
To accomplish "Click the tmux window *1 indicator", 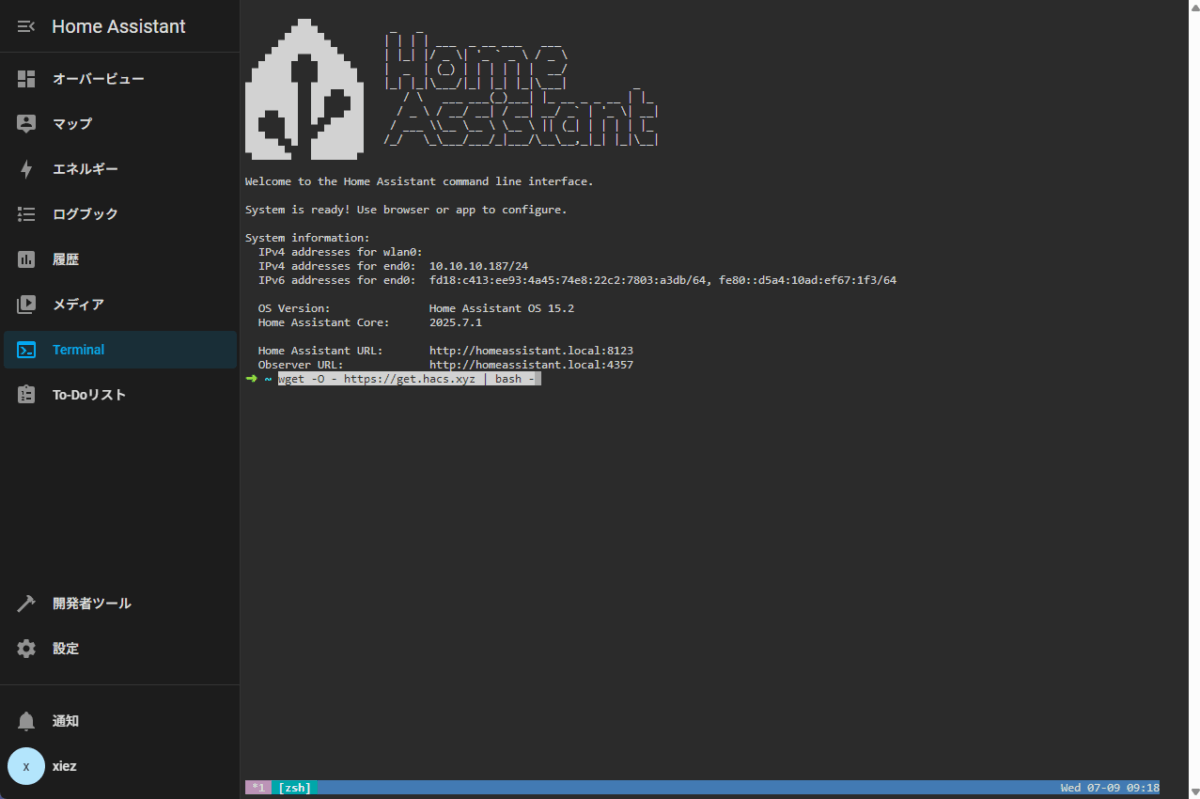I will (x=258, y=788).
